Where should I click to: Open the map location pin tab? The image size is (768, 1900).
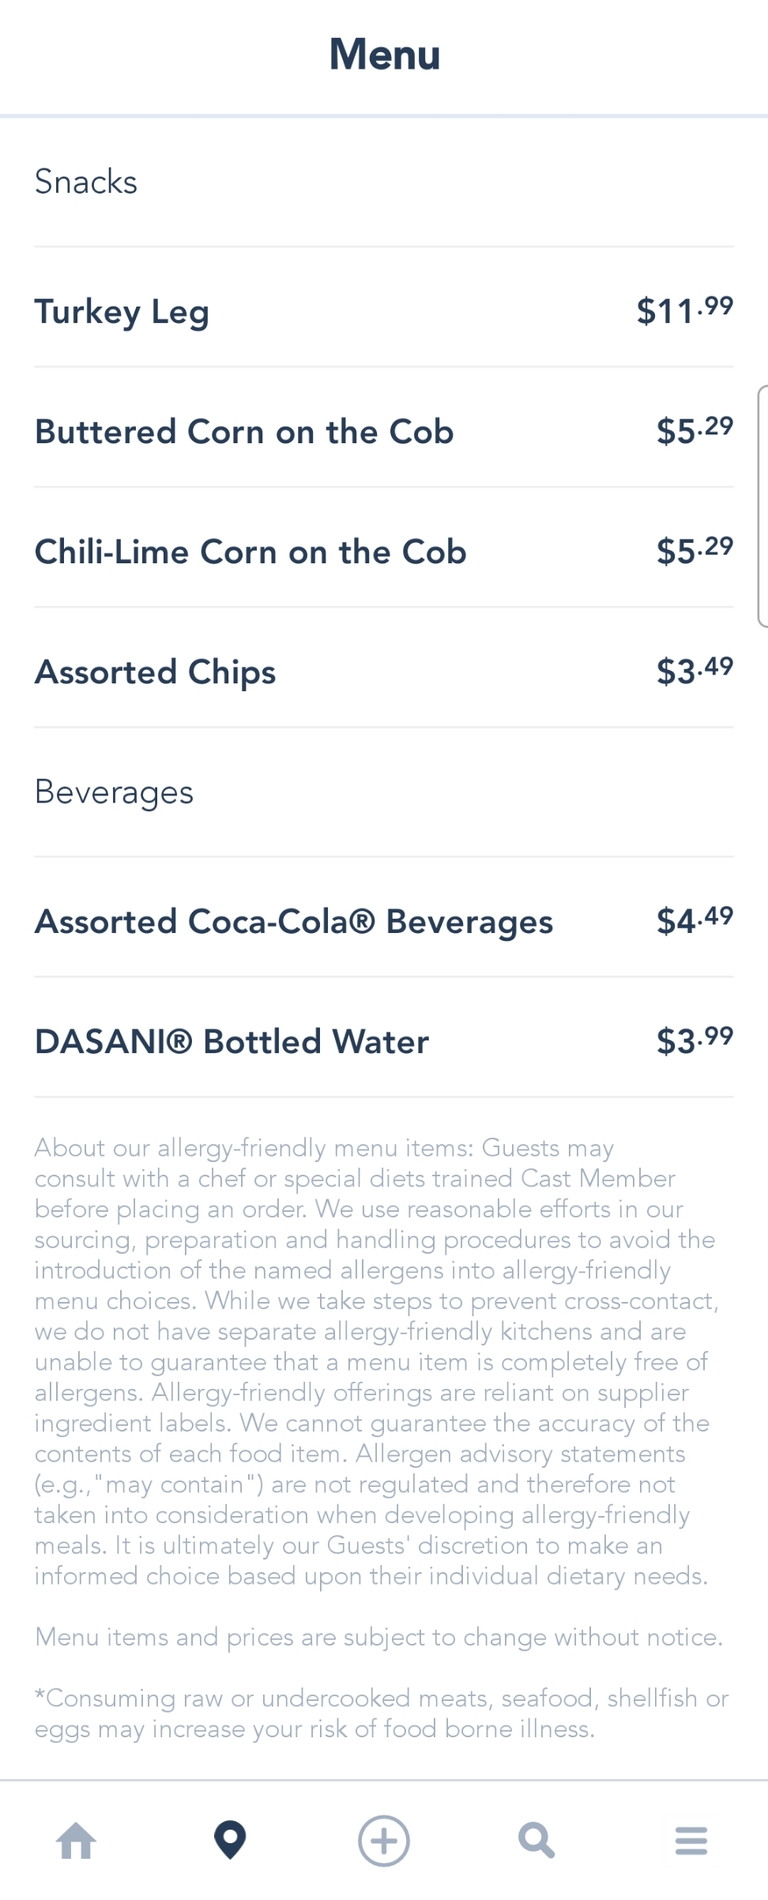click(x=230, y=1840)
